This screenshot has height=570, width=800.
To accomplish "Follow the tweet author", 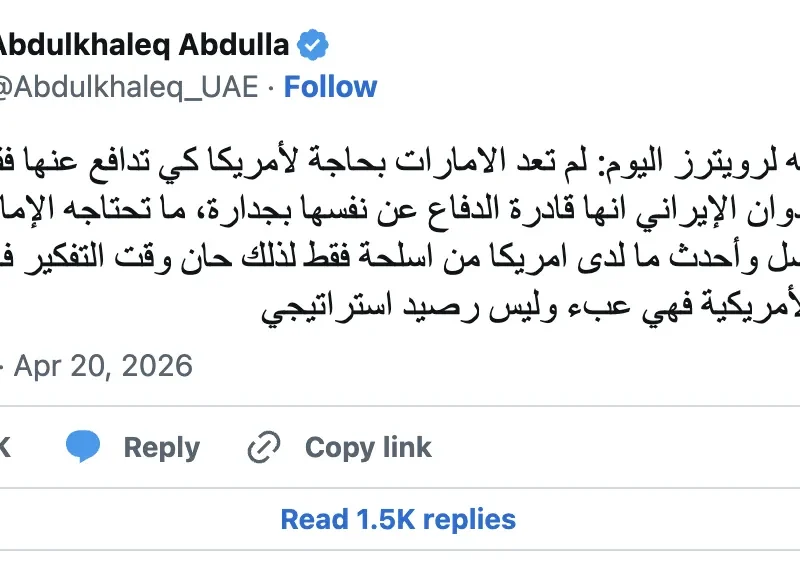I will pyautogui.click(x=331, y=87).
